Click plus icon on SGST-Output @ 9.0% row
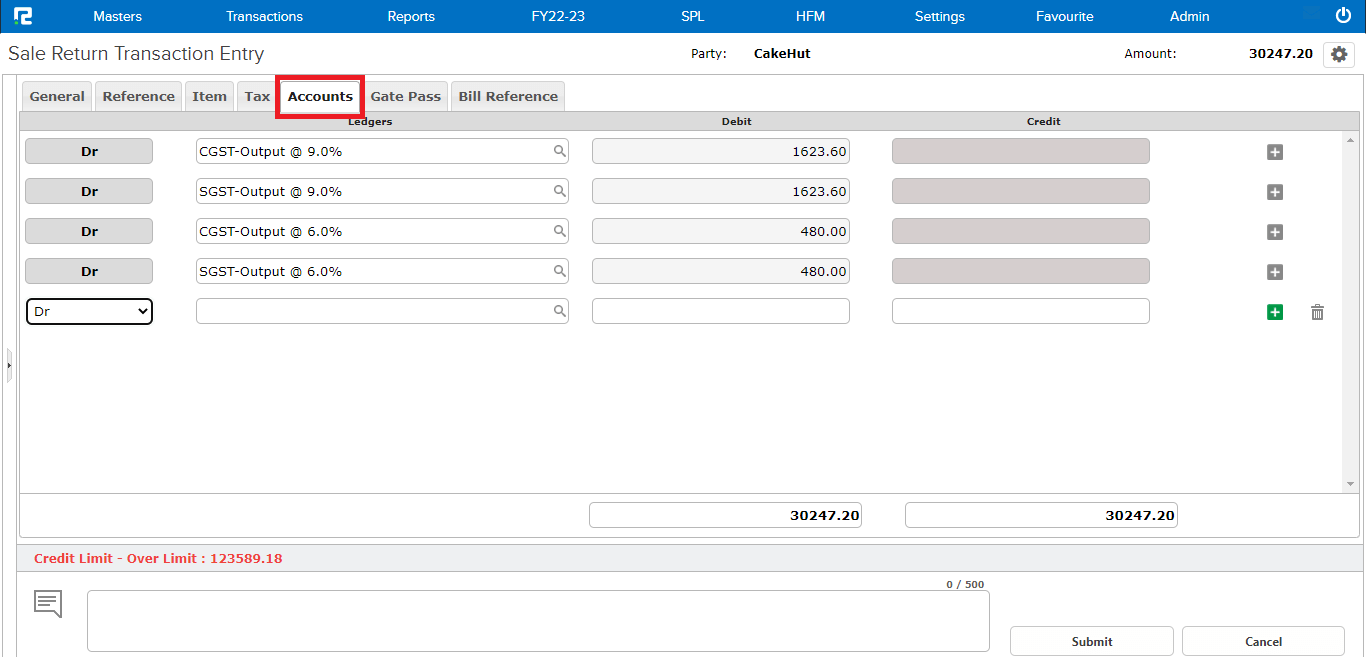Image resolution: width=1366 pixels, height=657 pixels. [1274, 192]
